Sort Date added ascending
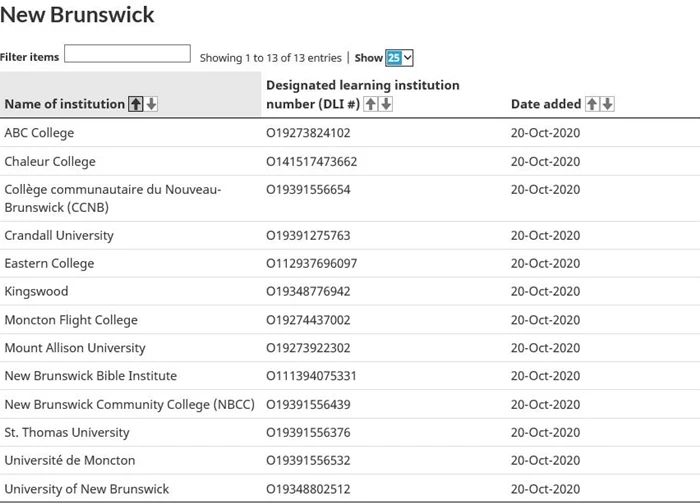The height and width of the screenshot is (504, 700). coord(592,104)
